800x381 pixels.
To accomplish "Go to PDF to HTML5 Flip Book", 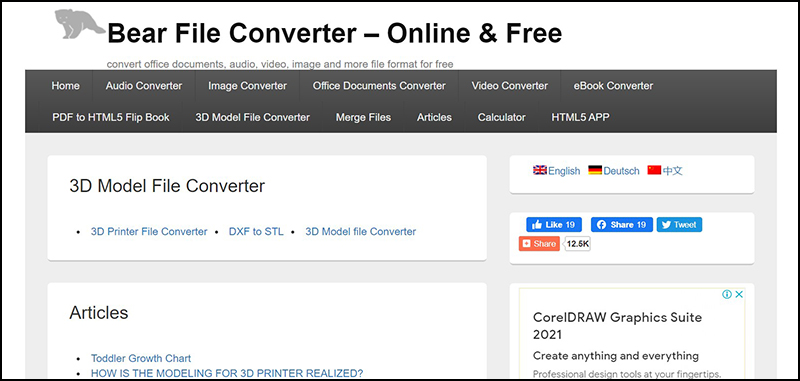I will click(x=111, y=117).
